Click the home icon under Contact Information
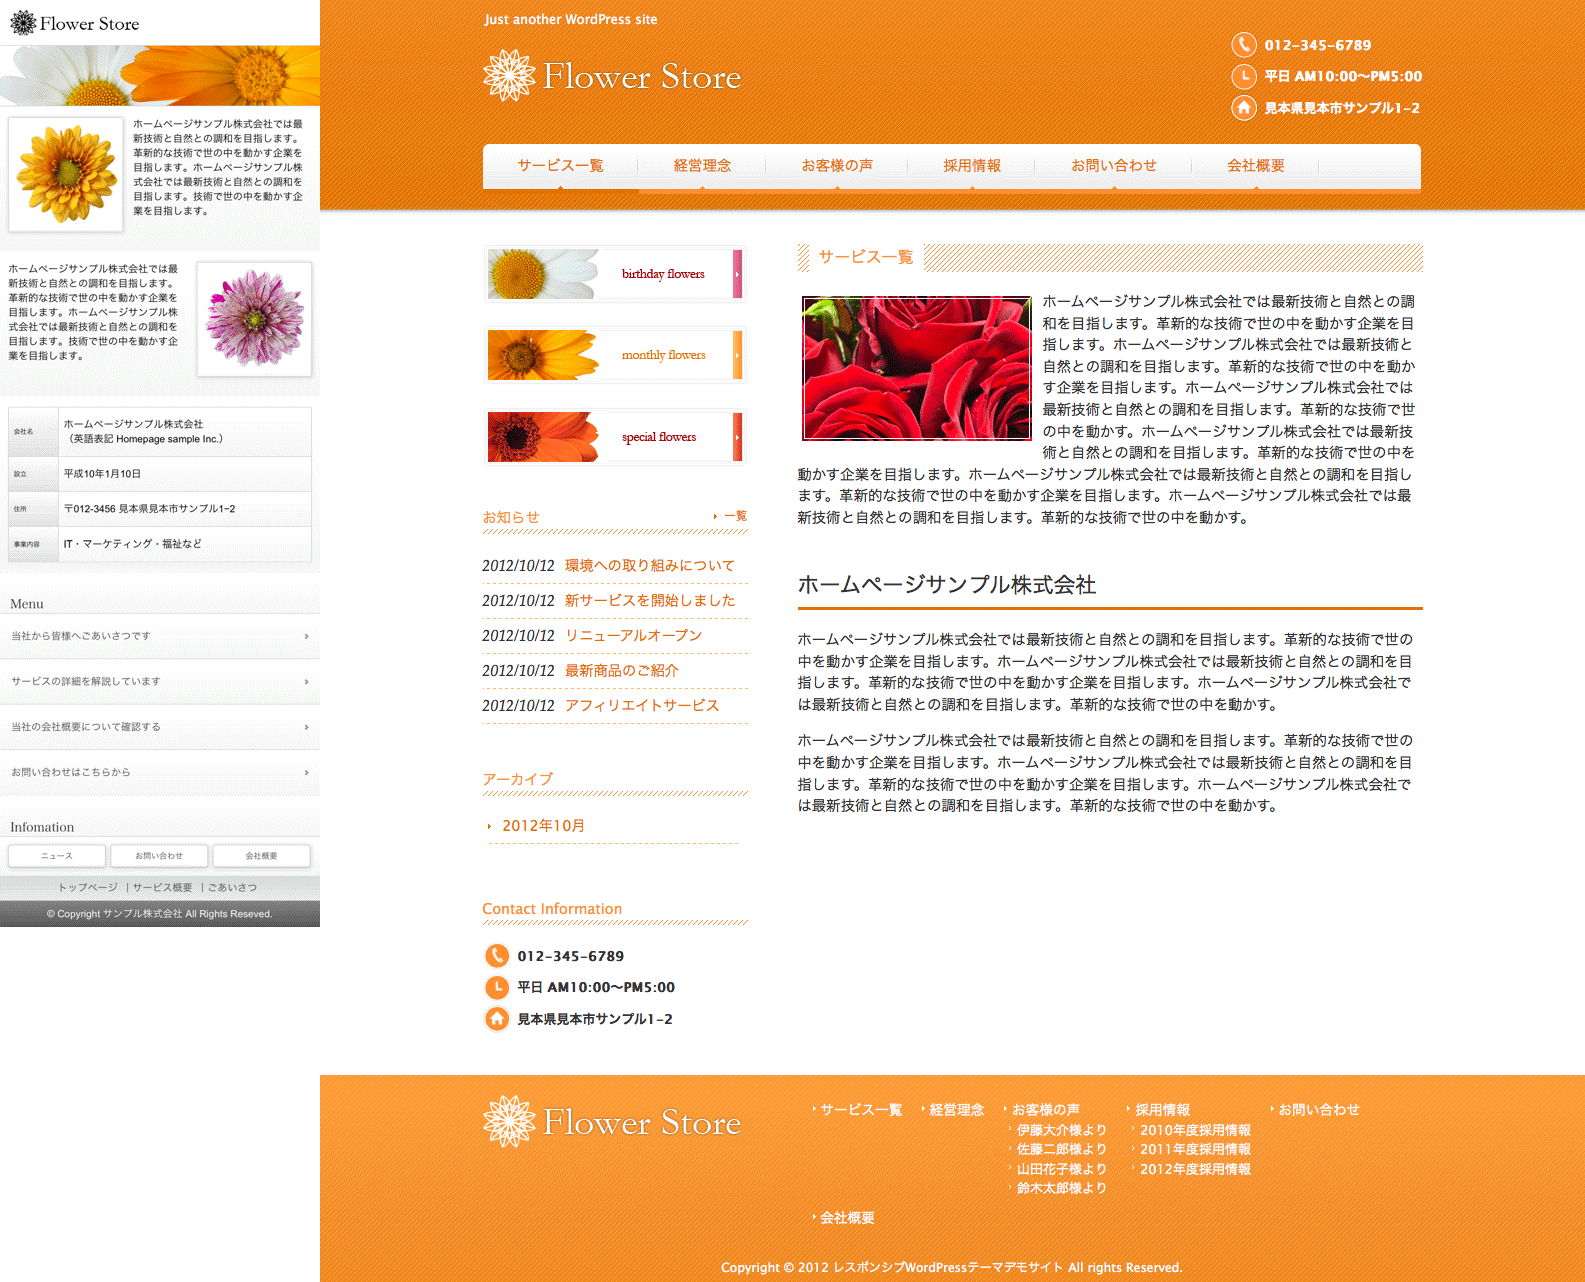The width and height of the screenshot is (1585, 1282). (x=497, y=1019)
